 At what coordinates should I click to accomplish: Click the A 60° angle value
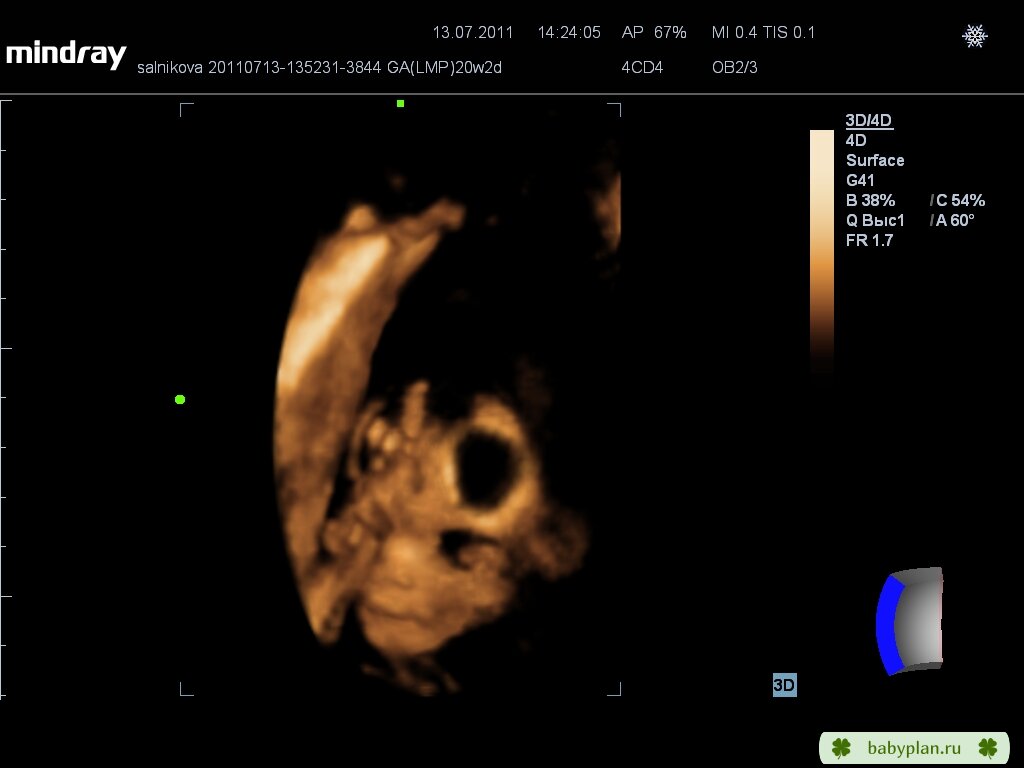[x=955, y=221]
